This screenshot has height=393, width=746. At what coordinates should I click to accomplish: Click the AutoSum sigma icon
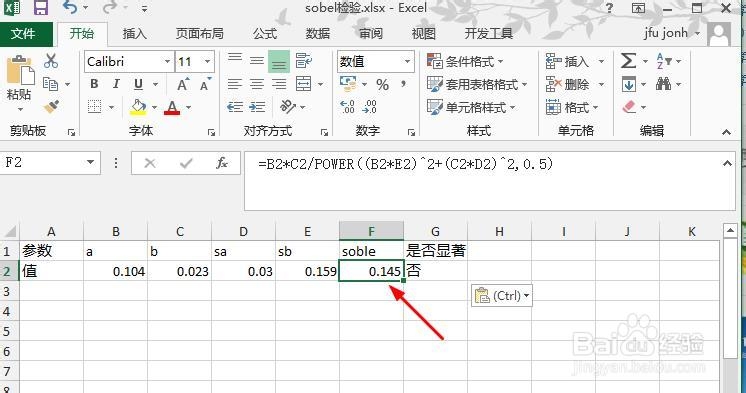[x=628, y=61]
